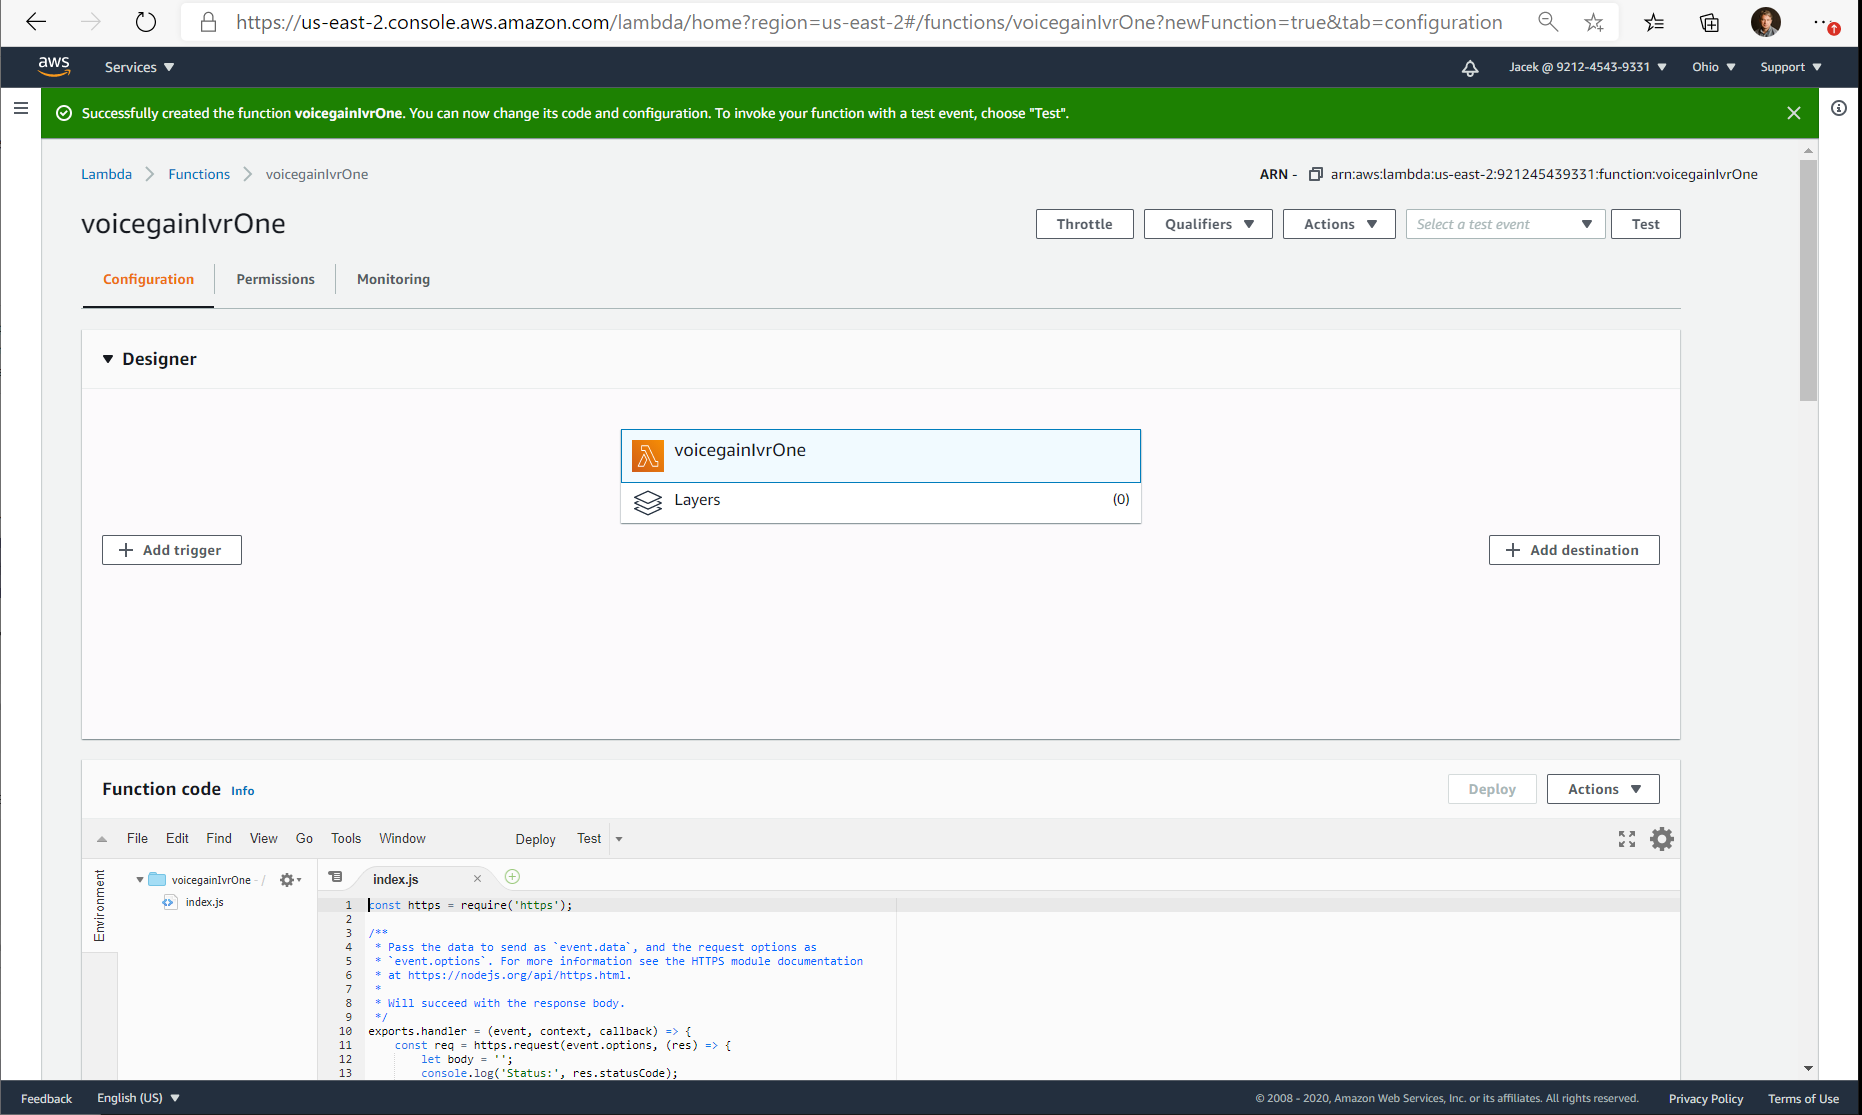Open the browser profile avatar

point(1766,22)
